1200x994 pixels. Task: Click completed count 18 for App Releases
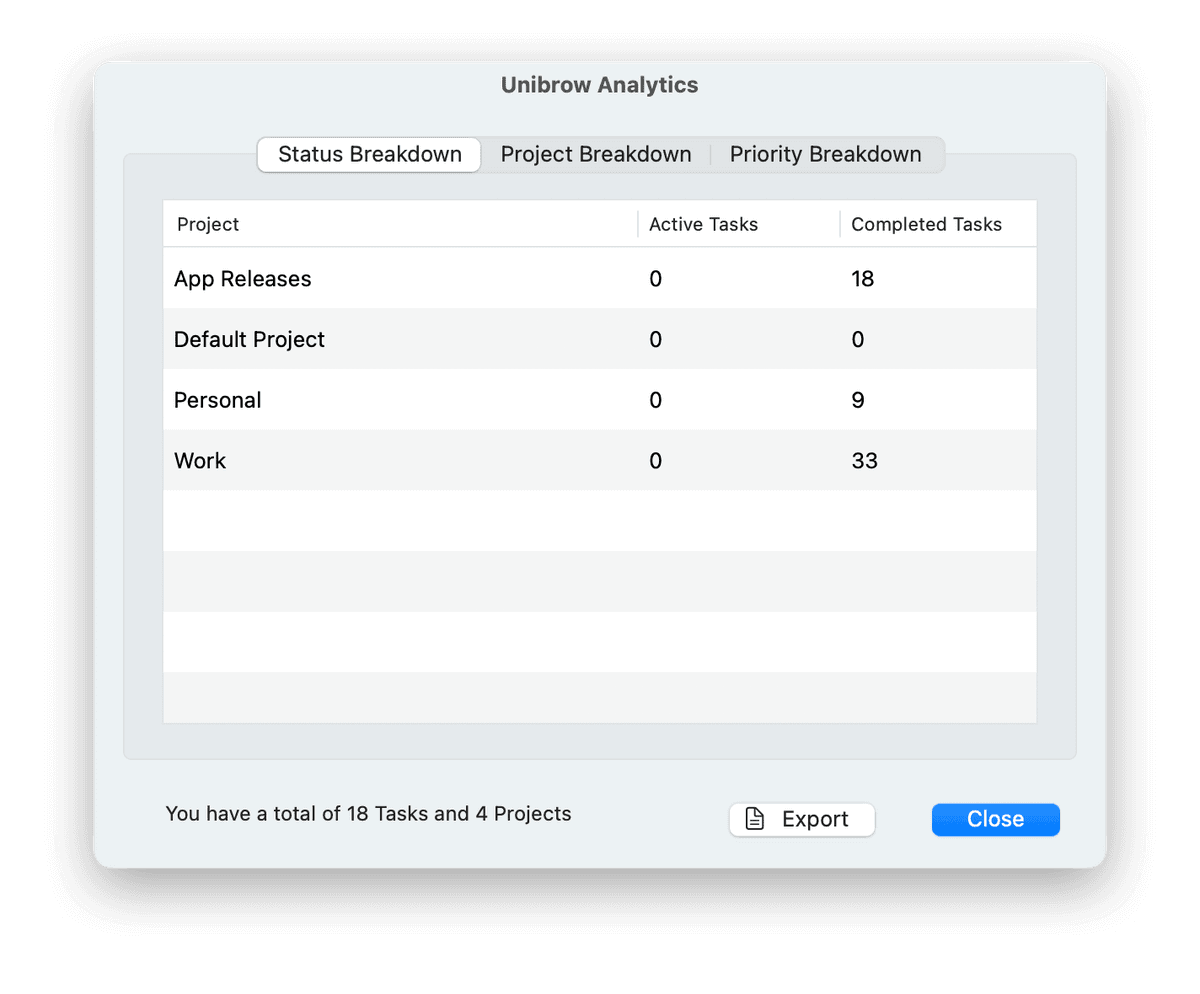(x=862, y=279)
